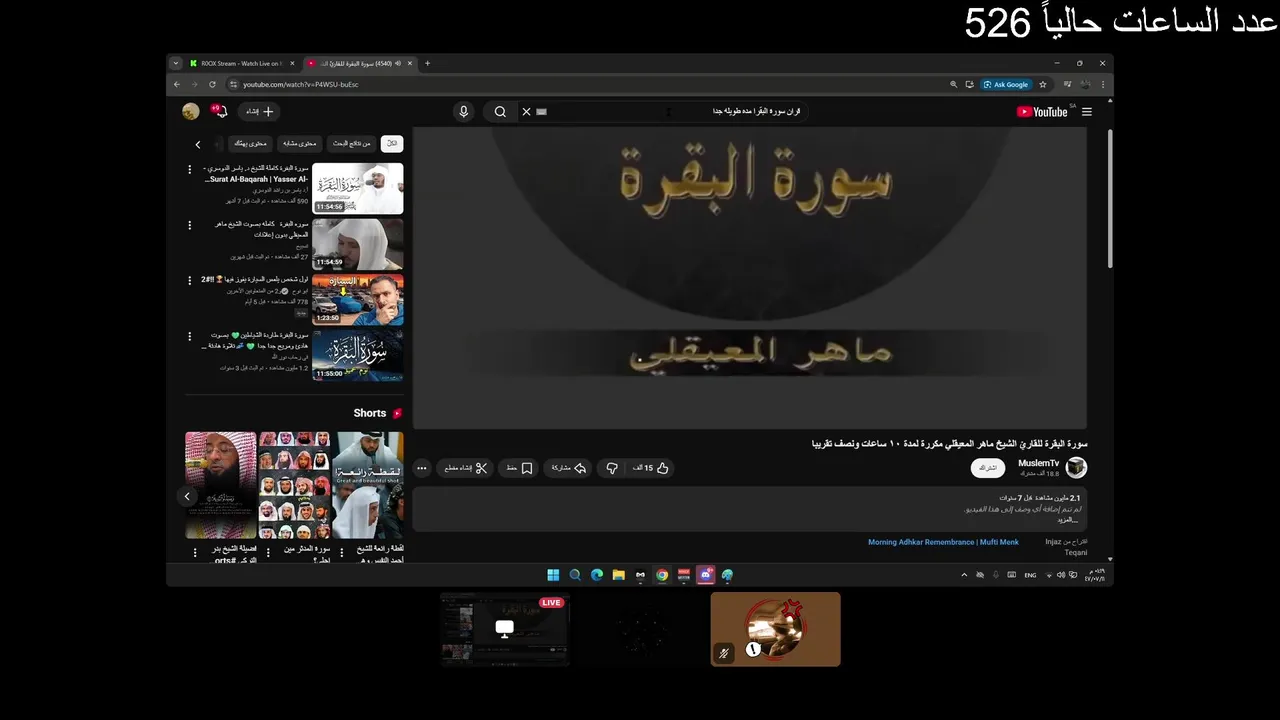Save the video with the bookmark button
Image resolution: width=1280 pixels, height=720 pixels.
click(x=519, y=468)
